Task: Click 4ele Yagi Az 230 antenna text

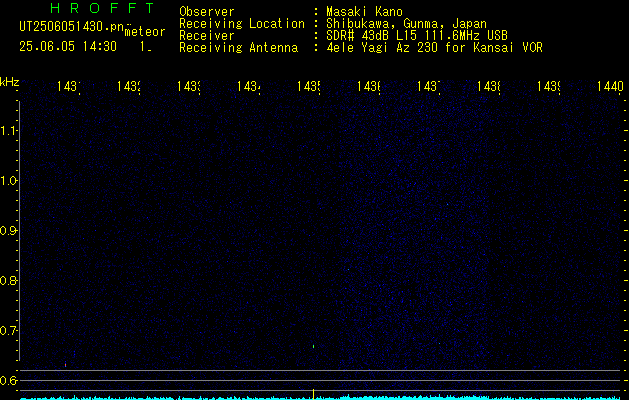Action: pos(434,48)
